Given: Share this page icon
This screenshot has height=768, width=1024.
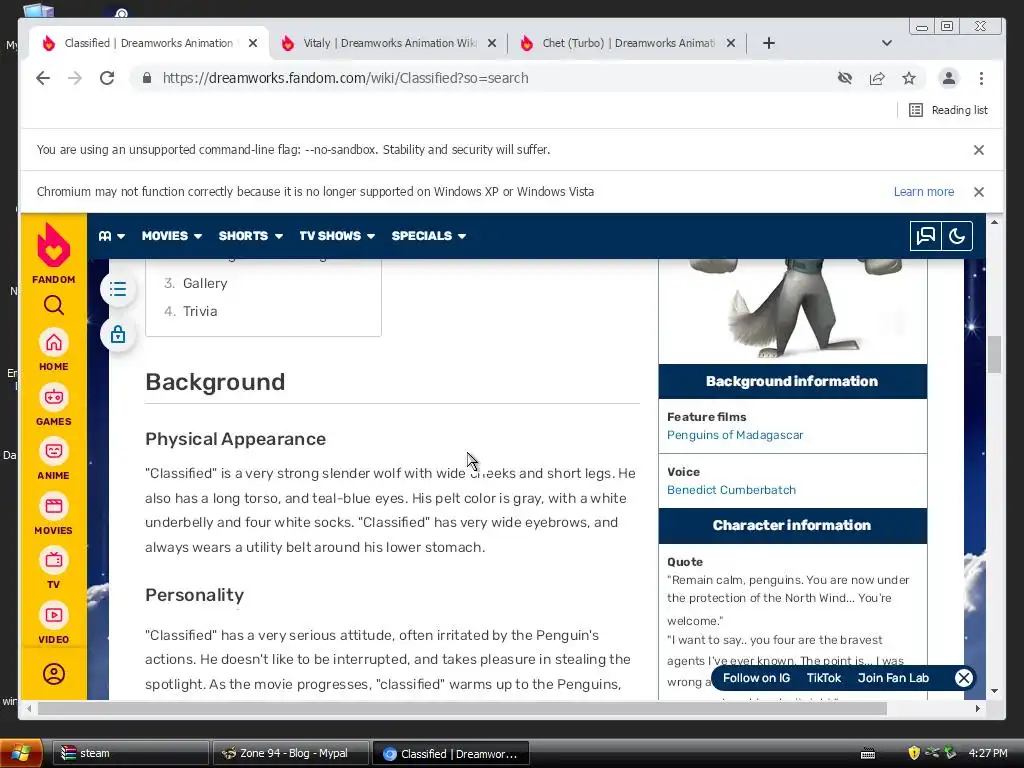Looking at the screenshot, I should pos(876,78).
